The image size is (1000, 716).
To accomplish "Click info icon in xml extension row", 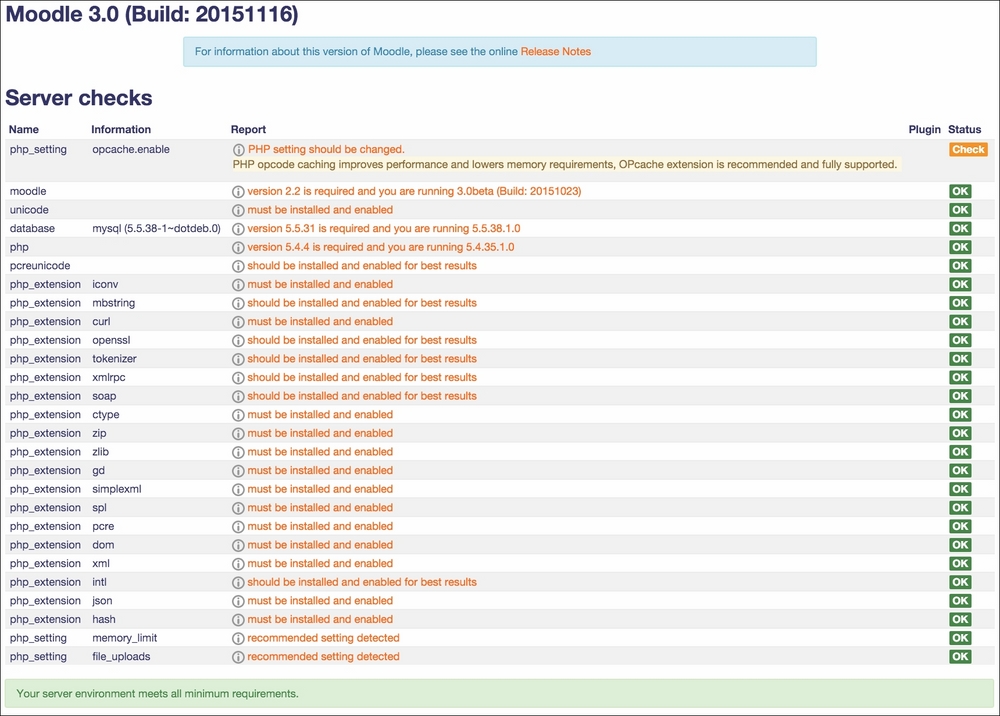I will (238, 564).
